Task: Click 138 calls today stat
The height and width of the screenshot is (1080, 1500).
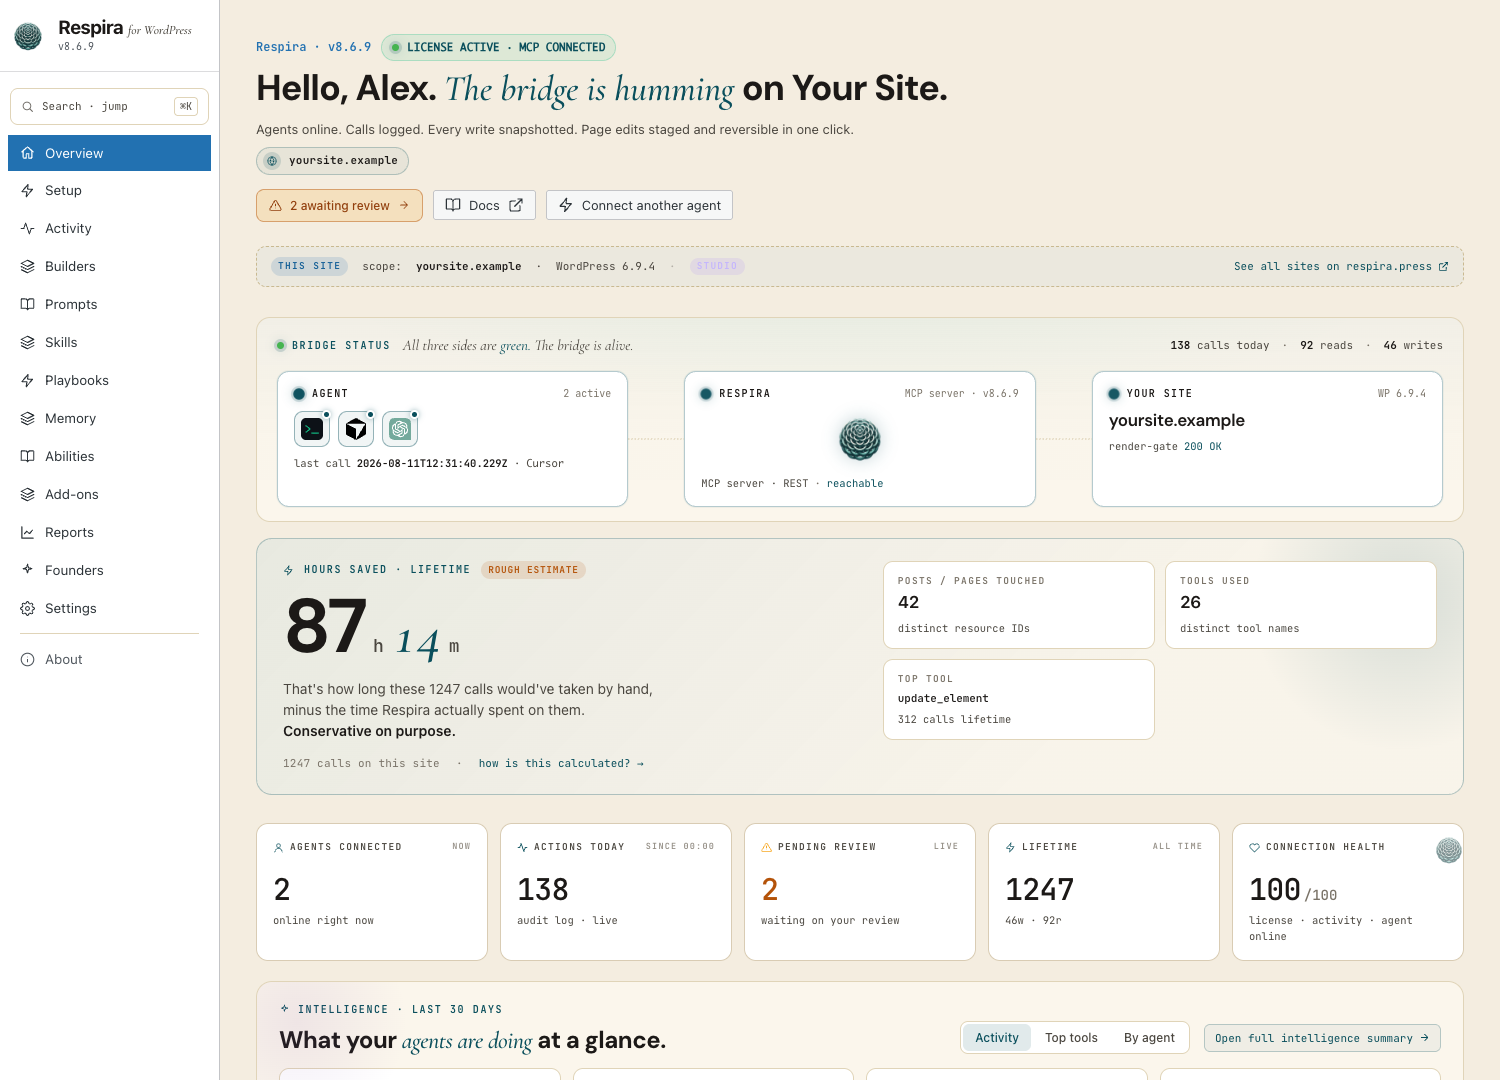Action: coord(1219,346)
